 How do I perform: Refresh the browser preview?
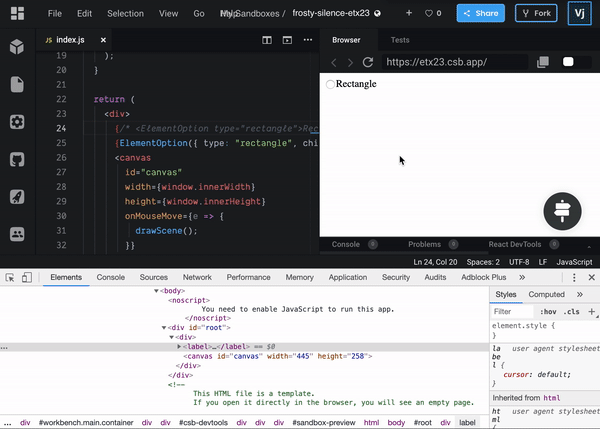(x=368, y=62)
